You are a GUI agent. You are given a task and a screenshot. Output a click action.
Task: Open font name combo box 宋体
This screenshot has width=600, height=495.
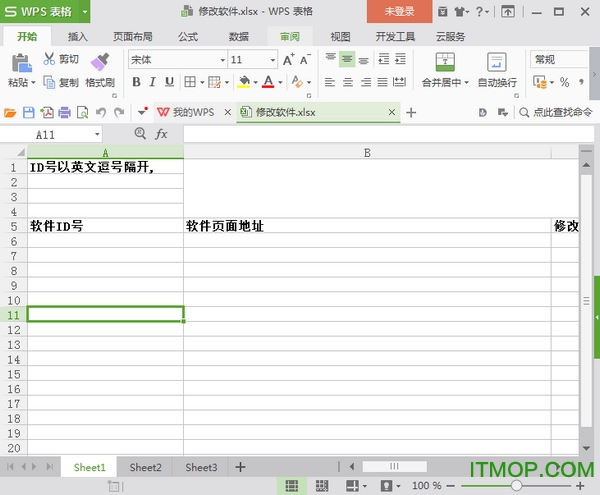point(178,60)
